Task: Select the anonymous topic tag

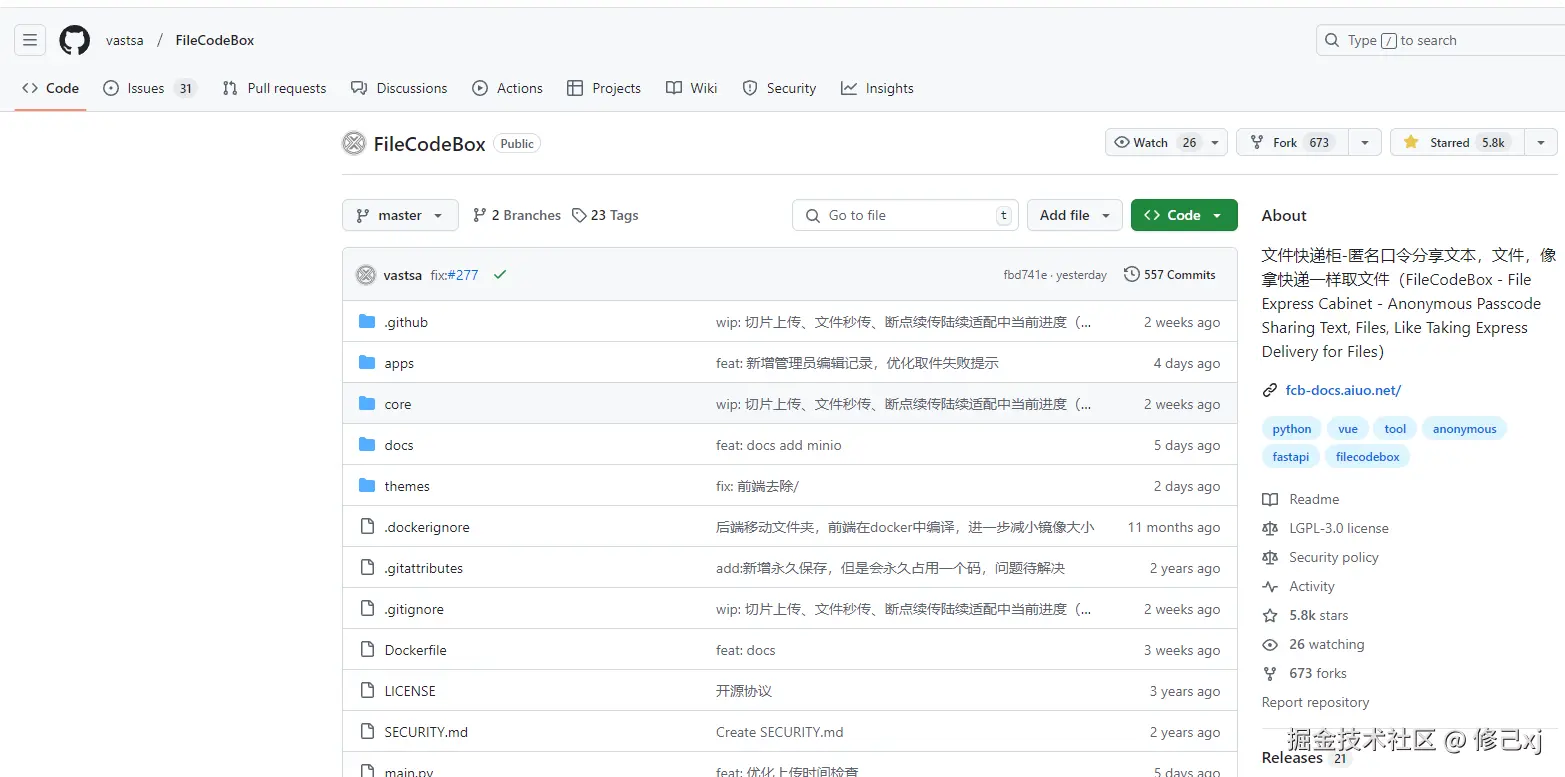Action: point(1464,429)
